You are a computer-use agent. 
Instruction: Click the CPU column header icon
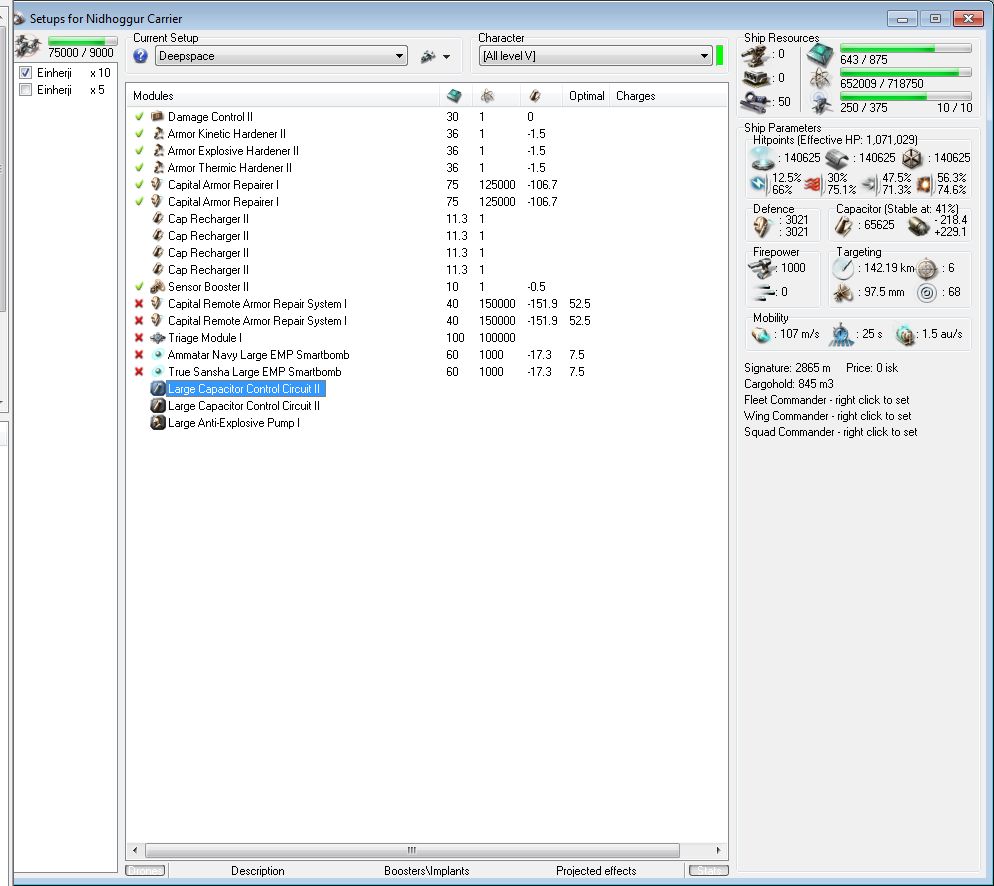pos(453,96)
